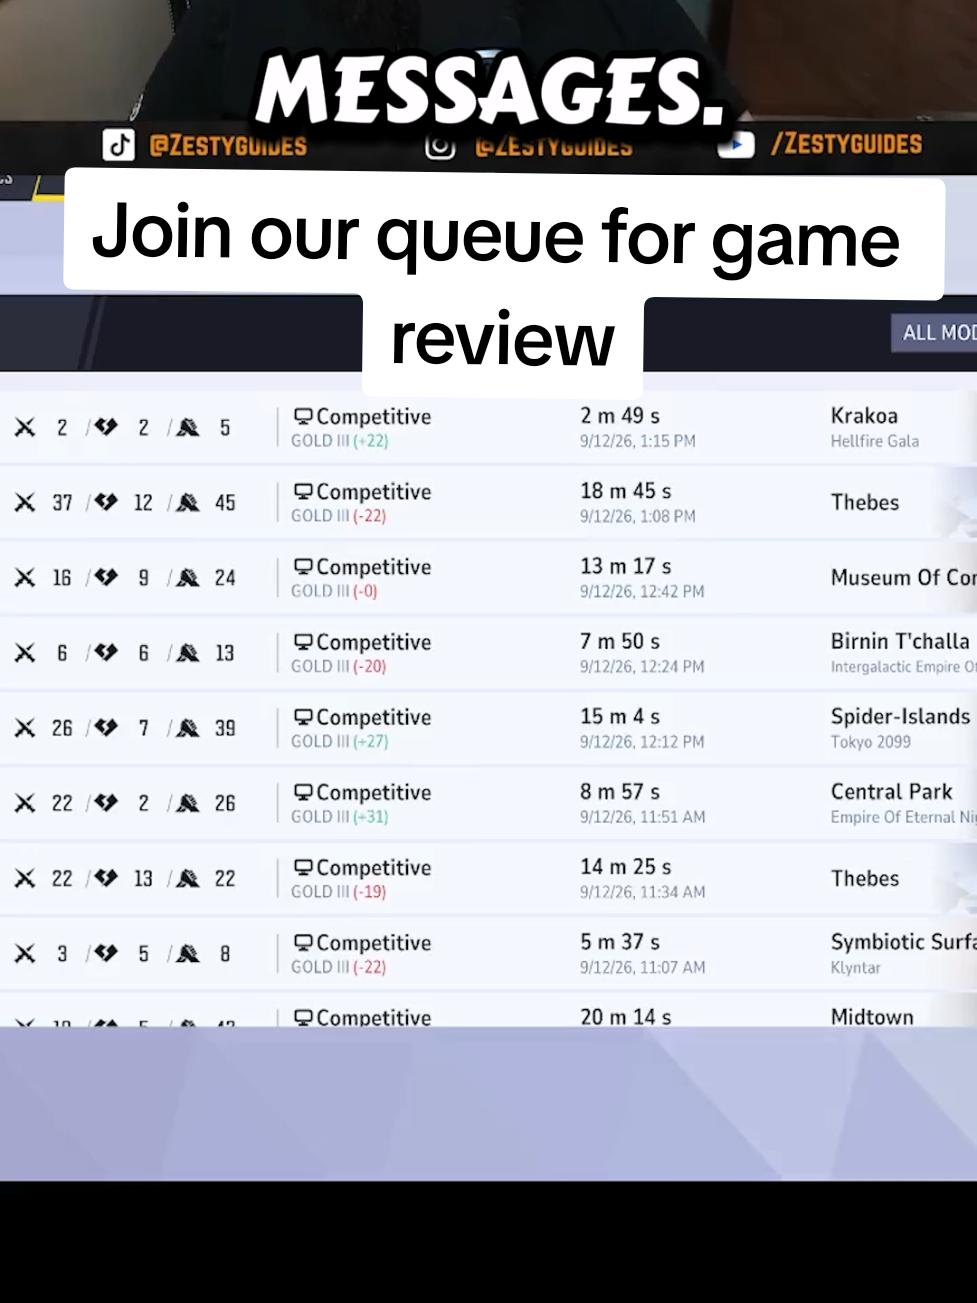Click the Instagram logo in the banner
The image size is (977, 1303).
click(439, 146)
